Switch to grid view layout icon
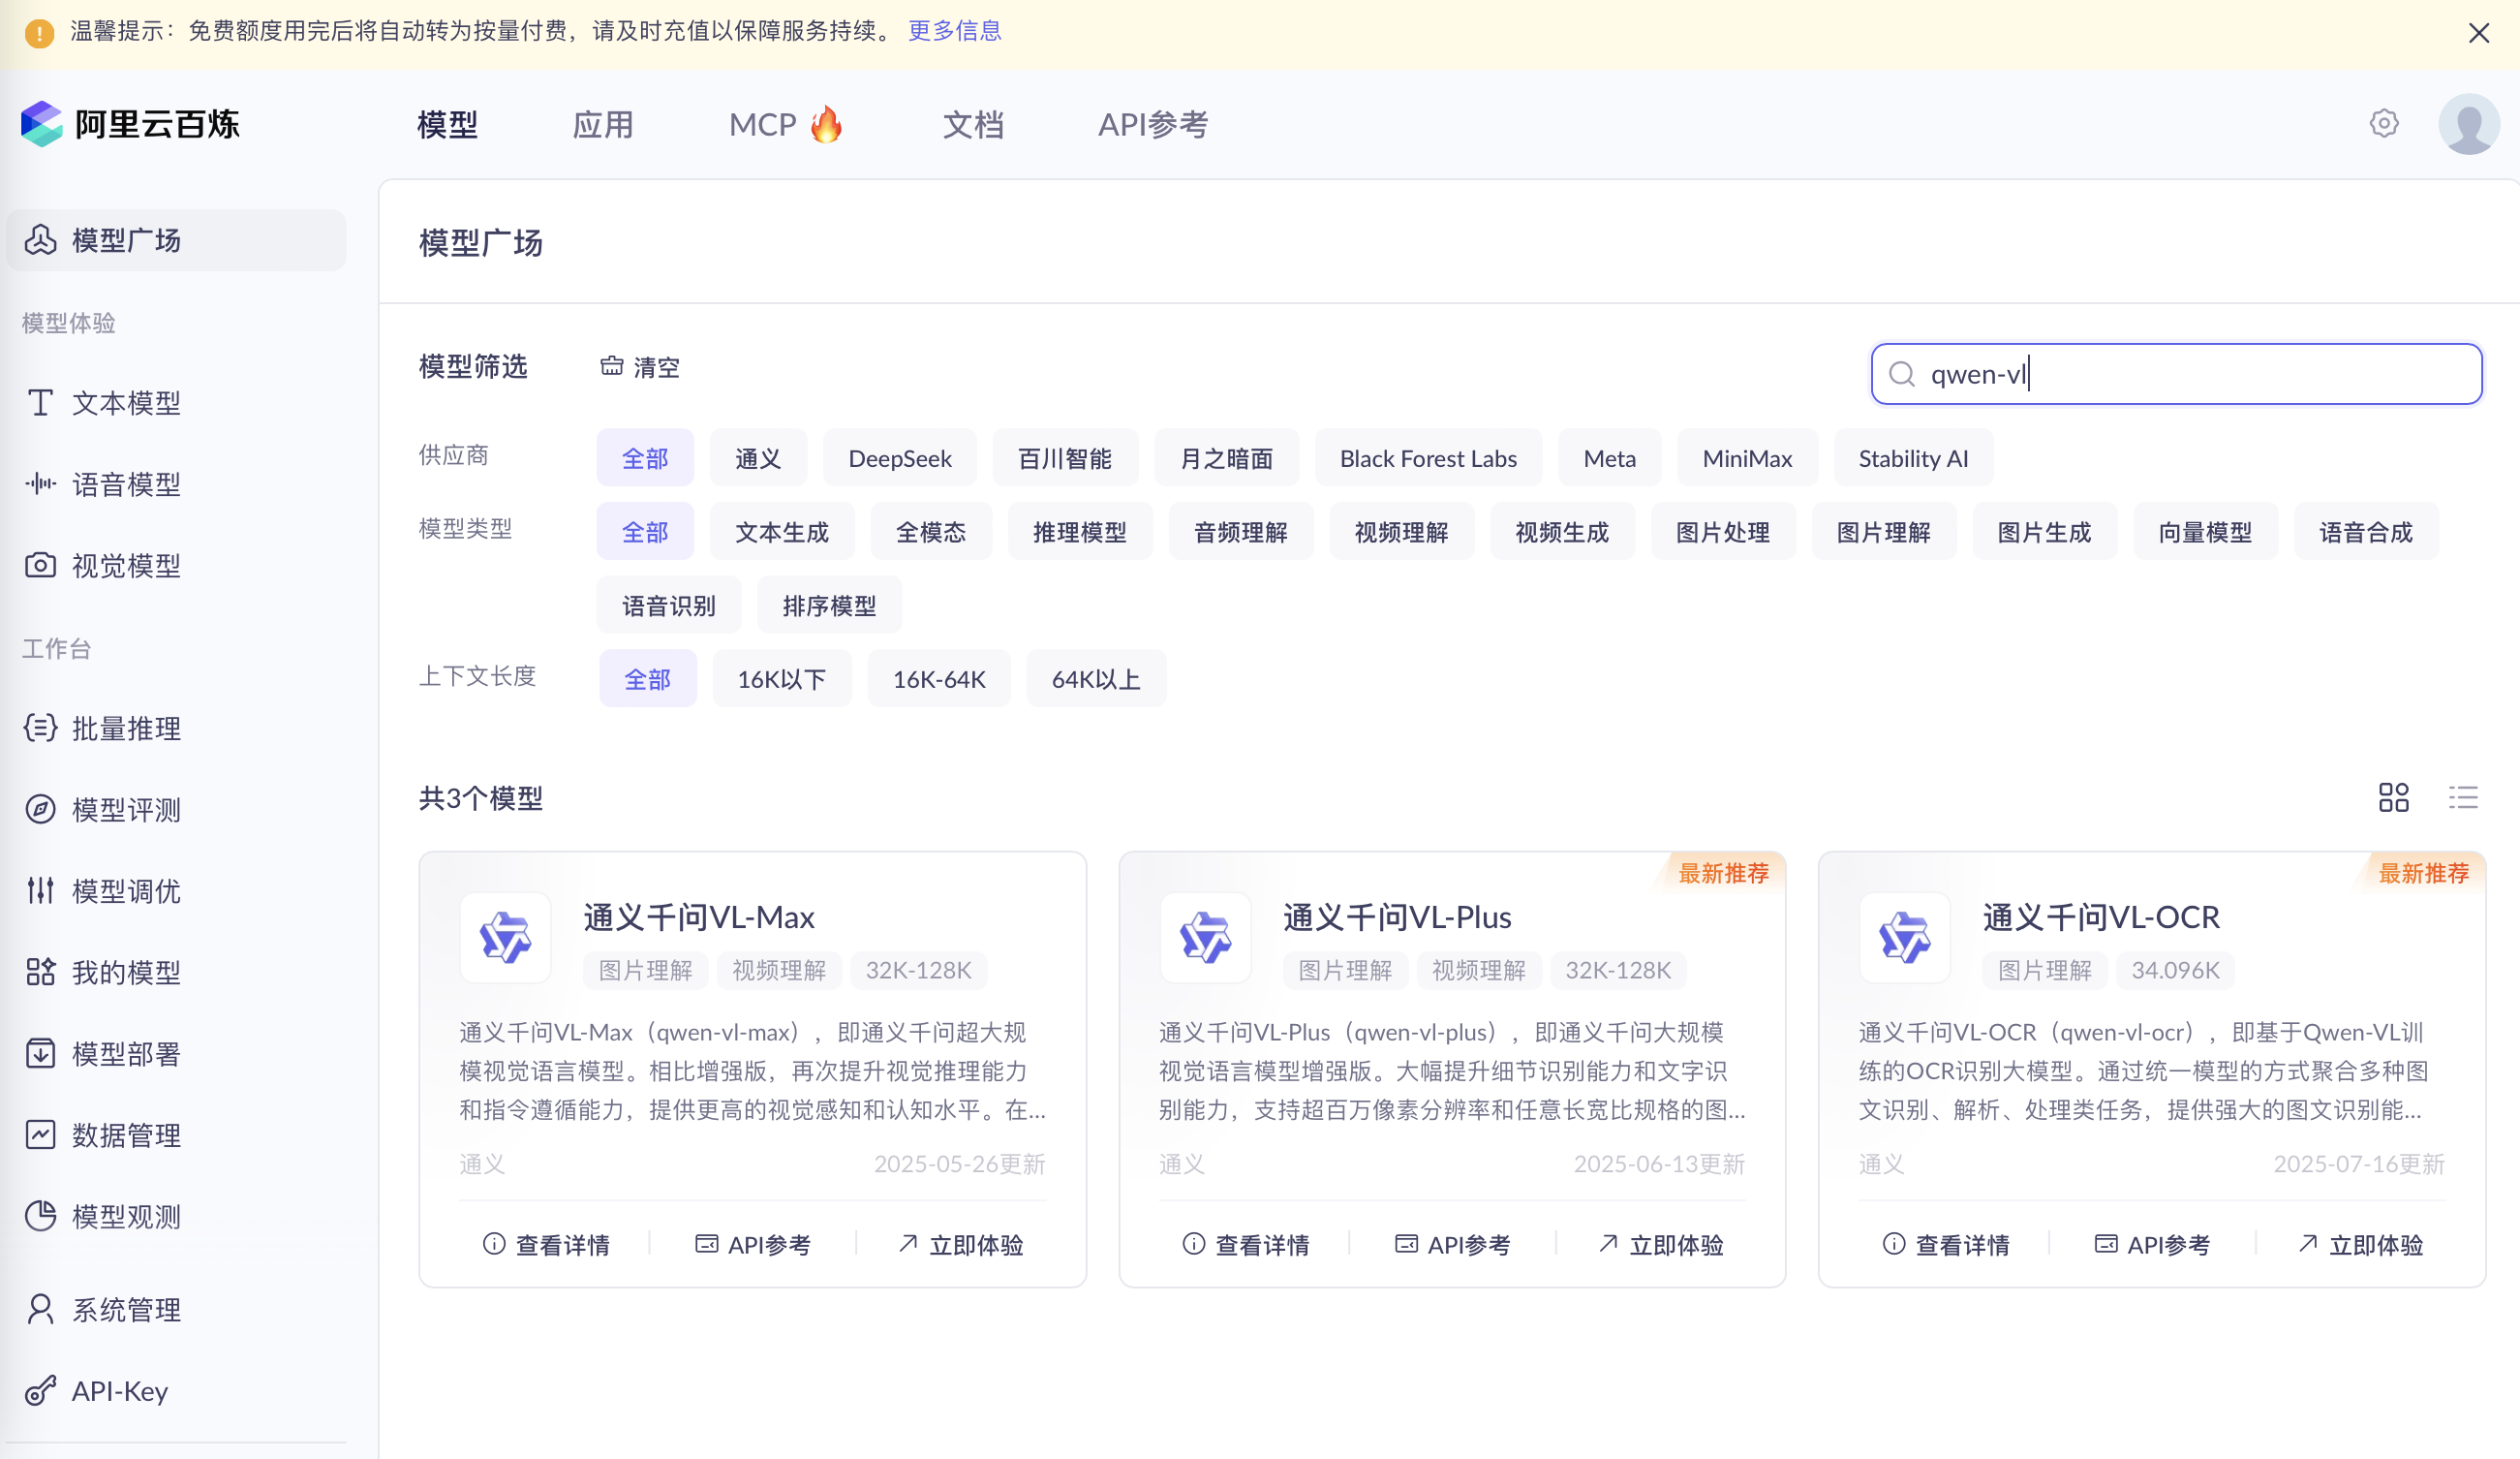 point(2393,797)
